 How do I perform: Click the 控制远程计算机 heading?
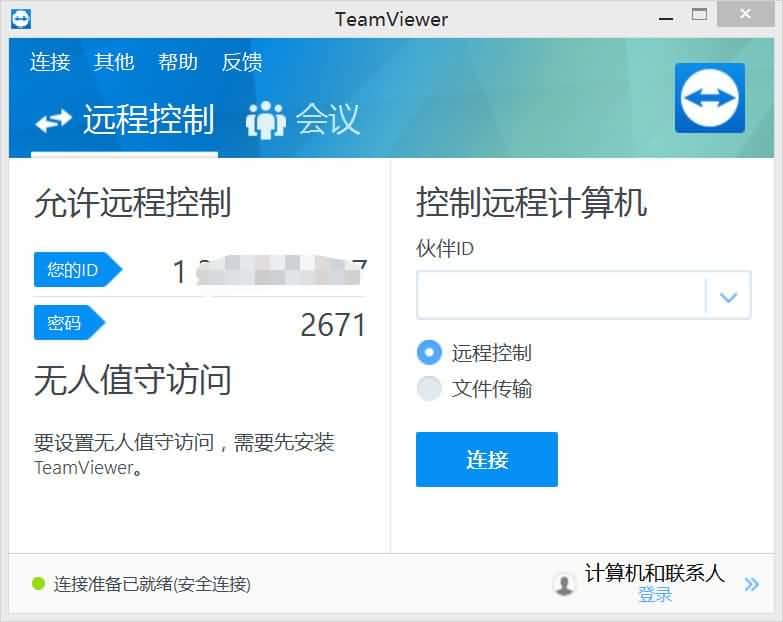[x=532, y=202]
